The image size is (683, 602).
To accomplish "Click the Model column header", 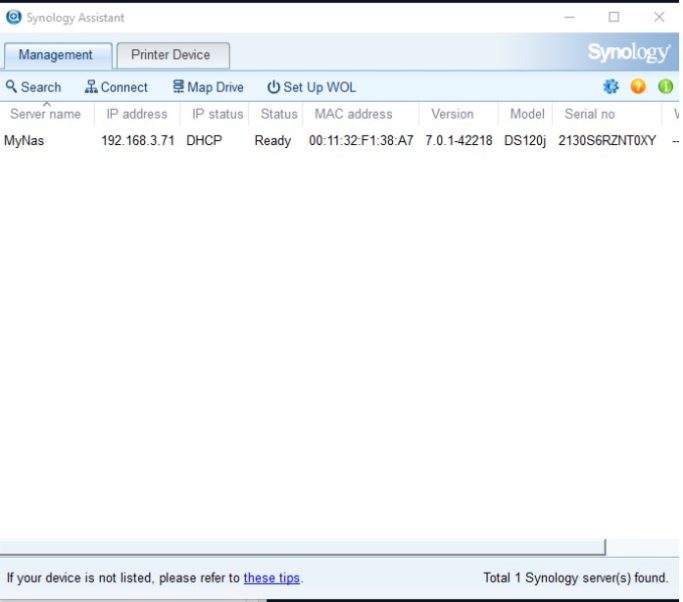I will [x=527, y=114].
